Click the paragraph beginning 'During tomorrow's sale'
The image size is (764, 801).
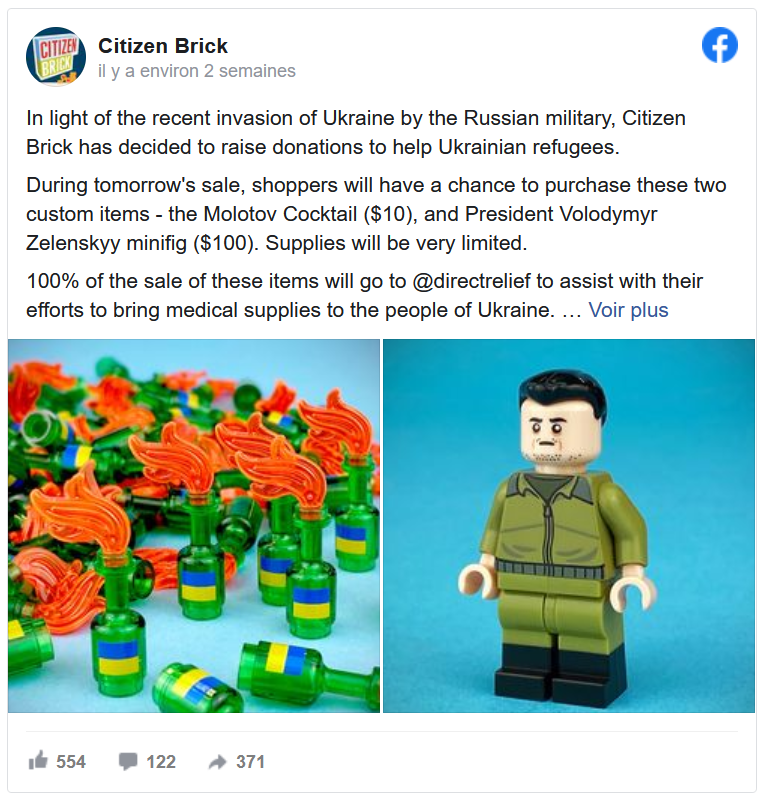[376, 214]
